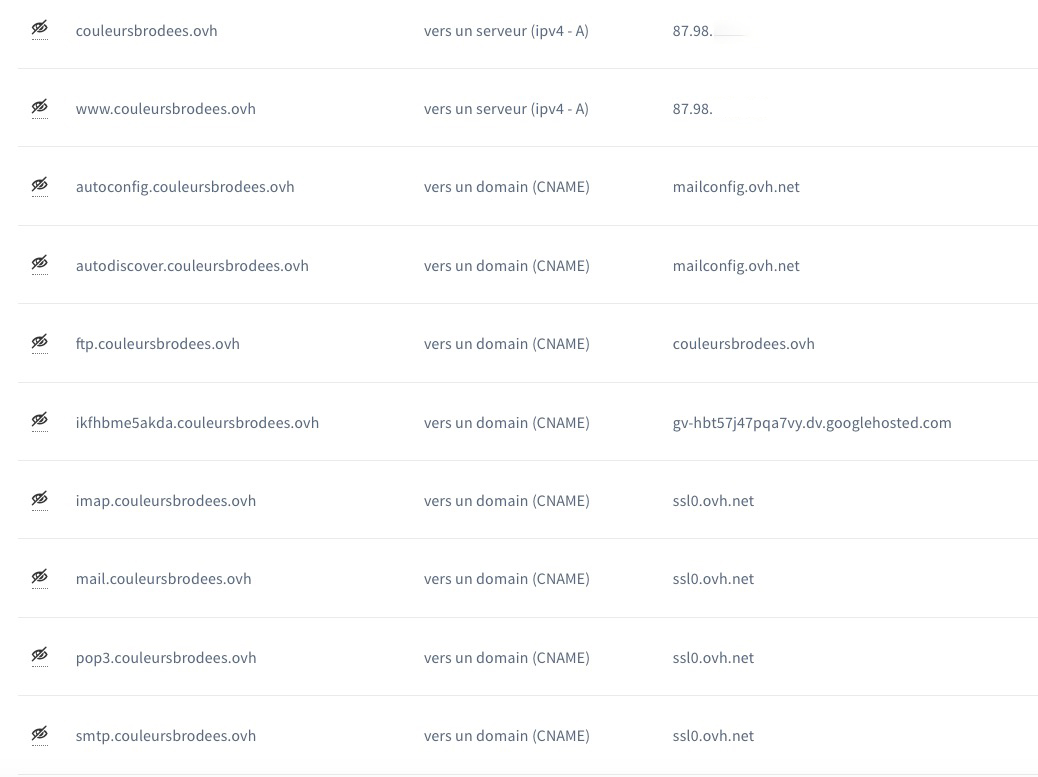Click the crossed-eye icon of smtp.couleursbrodees.ovh
This screenshot has height=777, width=1038.
[x=40, y=734]
